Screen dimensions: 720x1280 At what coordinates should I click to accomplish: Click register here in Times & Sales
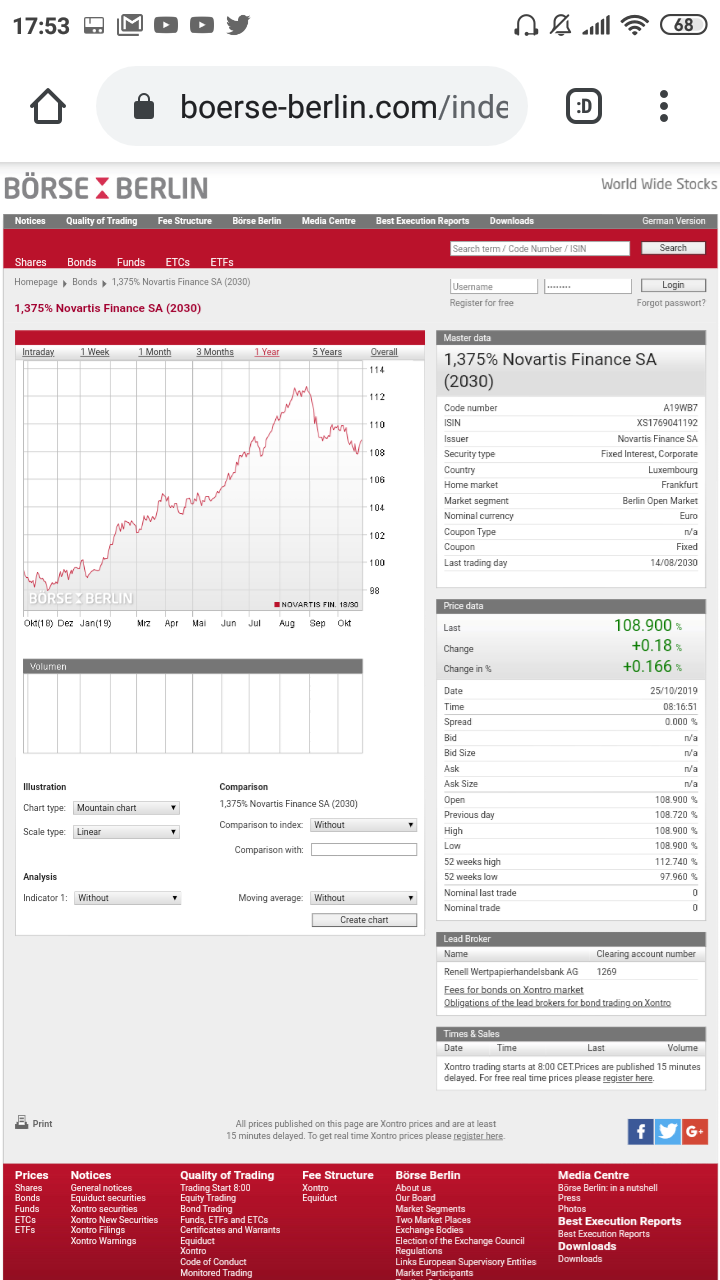628,1078
